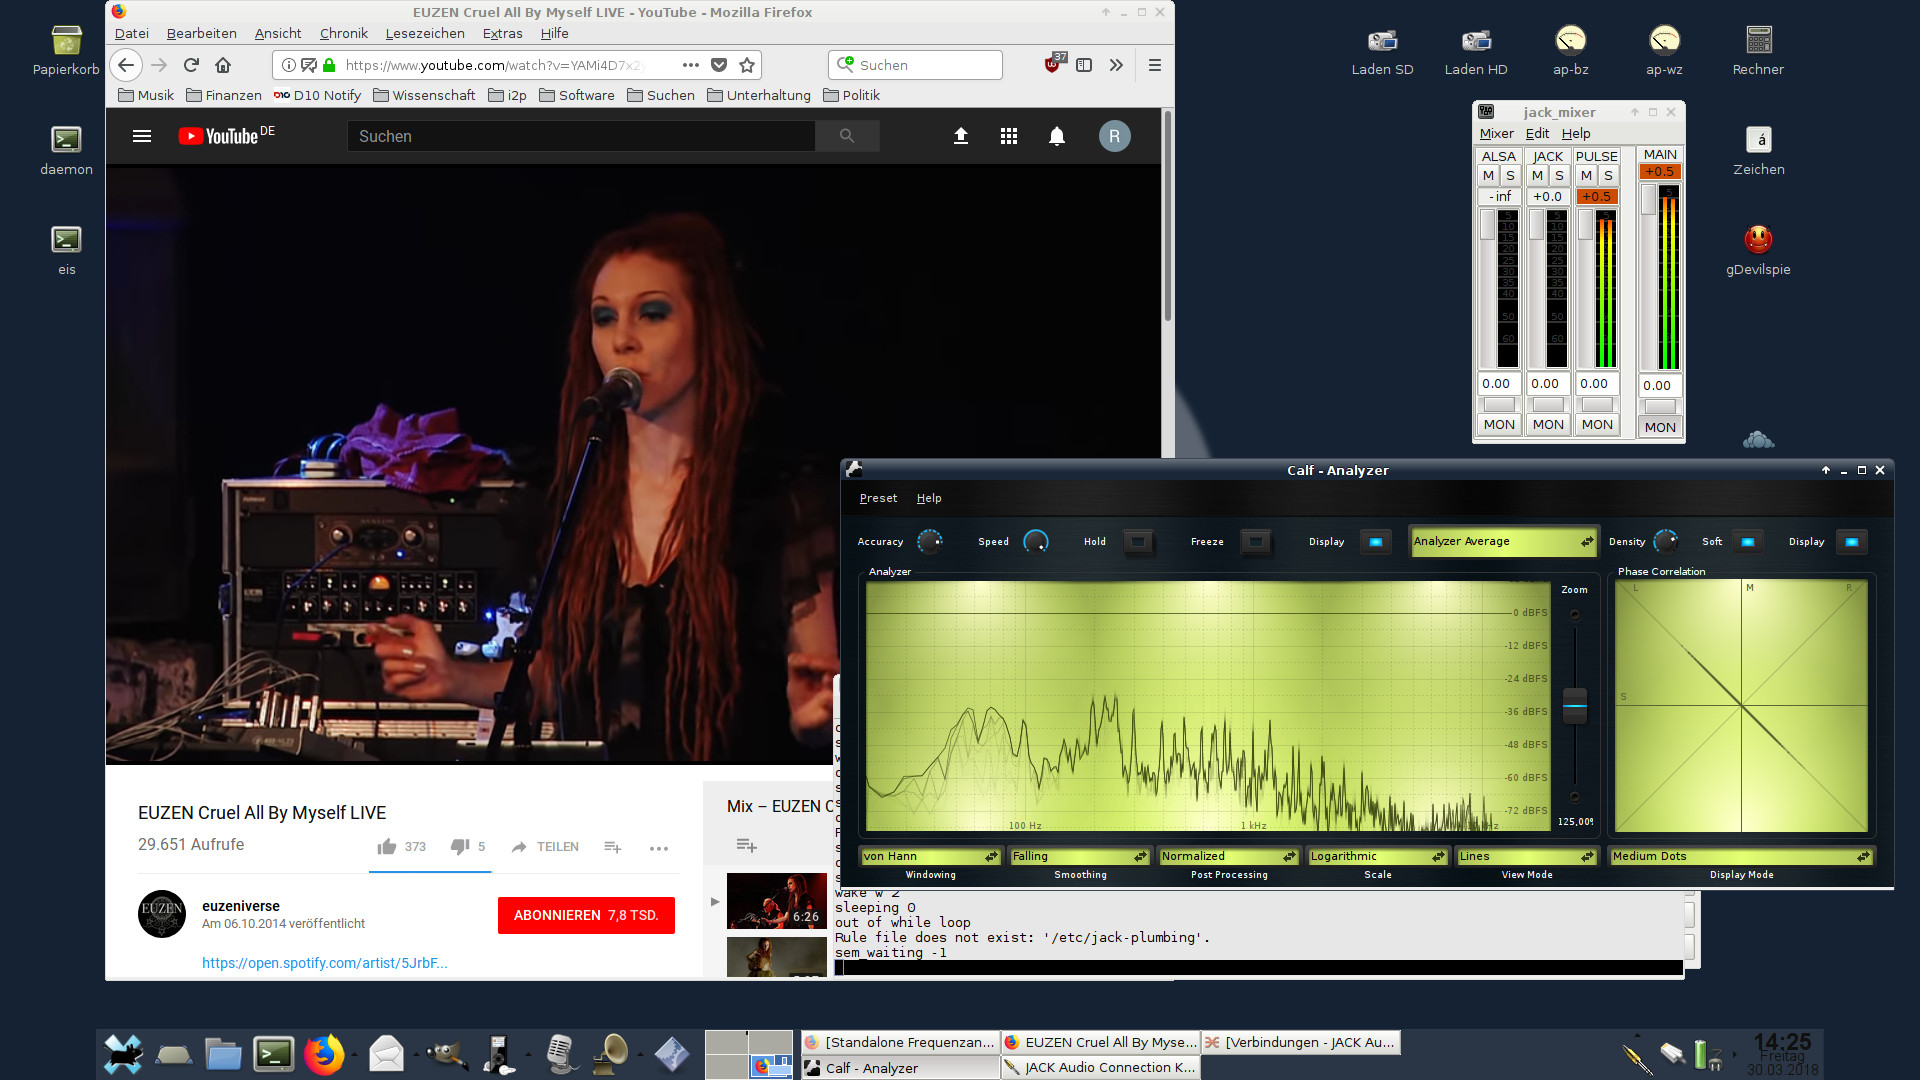Open the von Hann windowing dropdown
The height and width of the screenshot is (1080, 1920).
click(930, 856)
